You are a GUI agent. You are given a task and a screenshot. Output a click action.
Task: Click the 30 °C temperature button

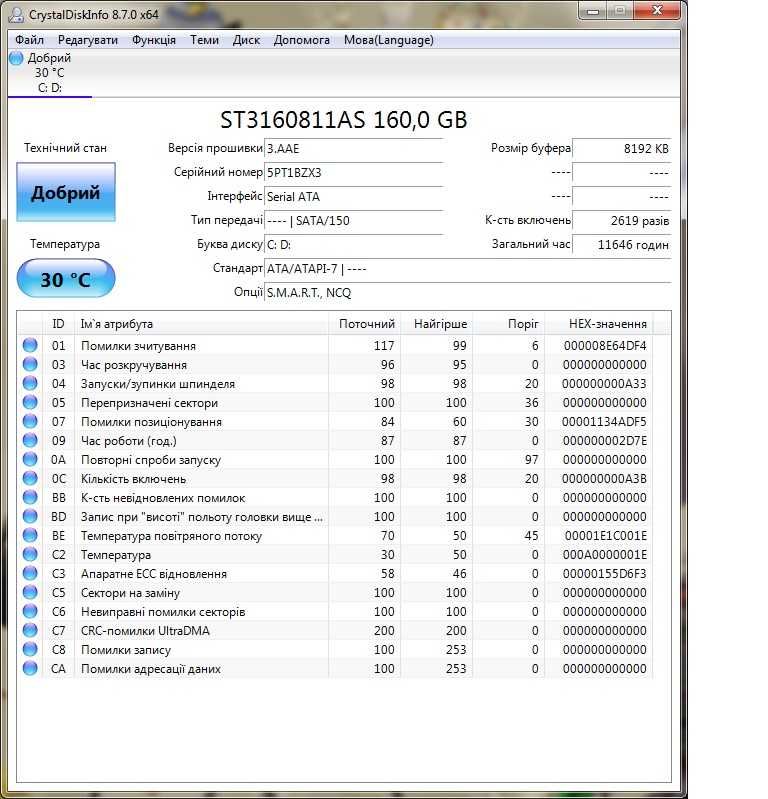(66, 279)
